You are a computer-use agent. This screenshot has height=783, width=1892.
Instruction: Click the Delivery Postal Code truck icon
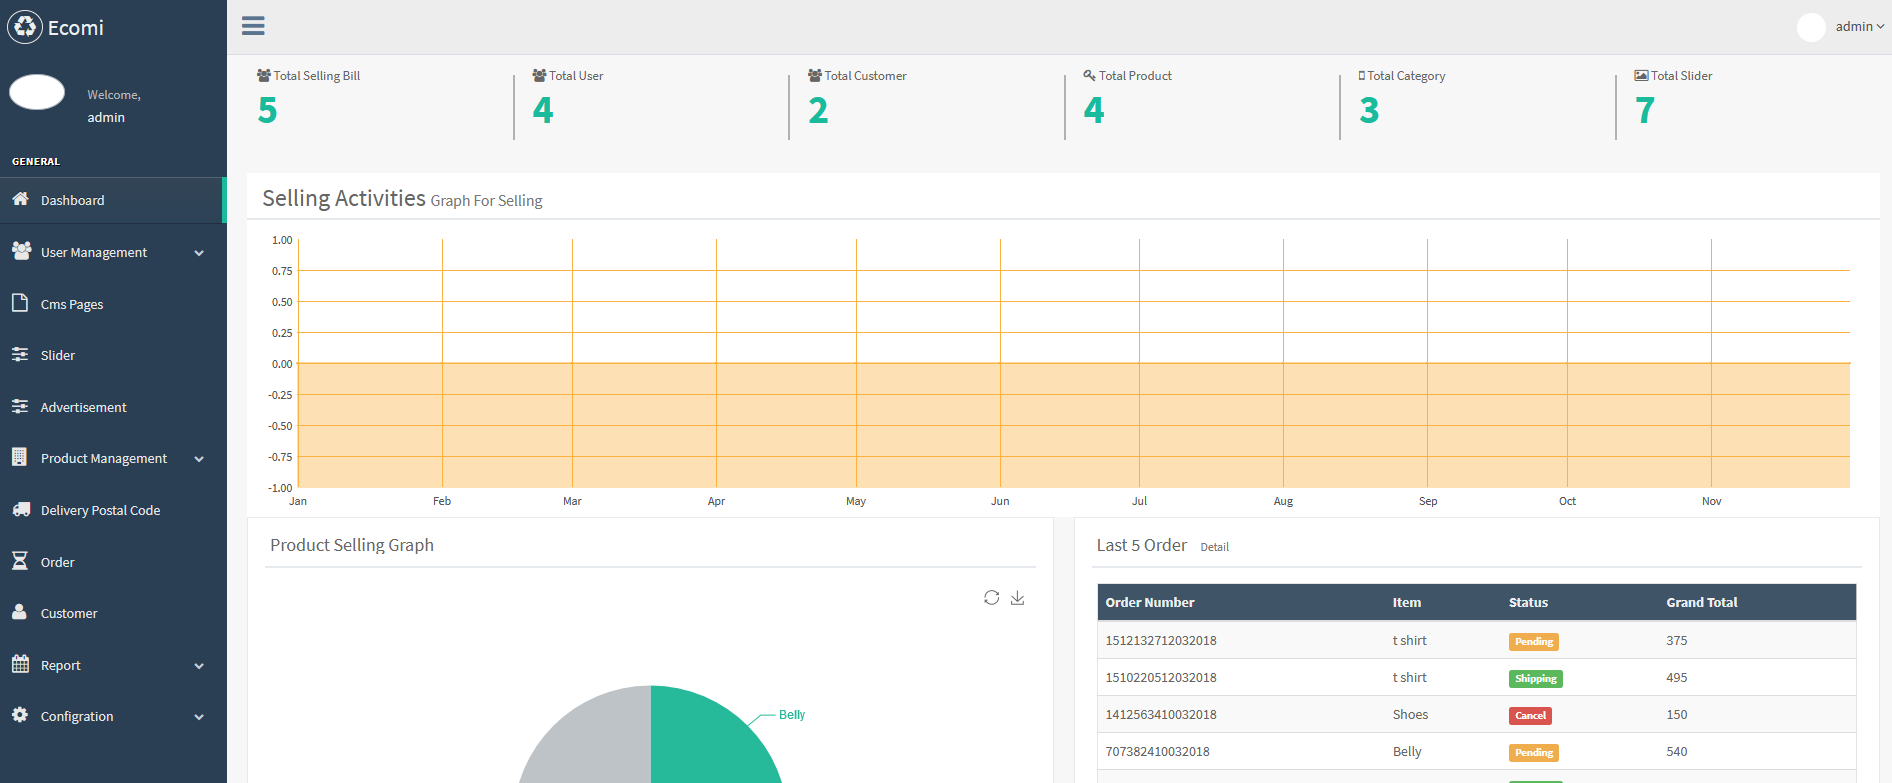[x=21, y=509]
